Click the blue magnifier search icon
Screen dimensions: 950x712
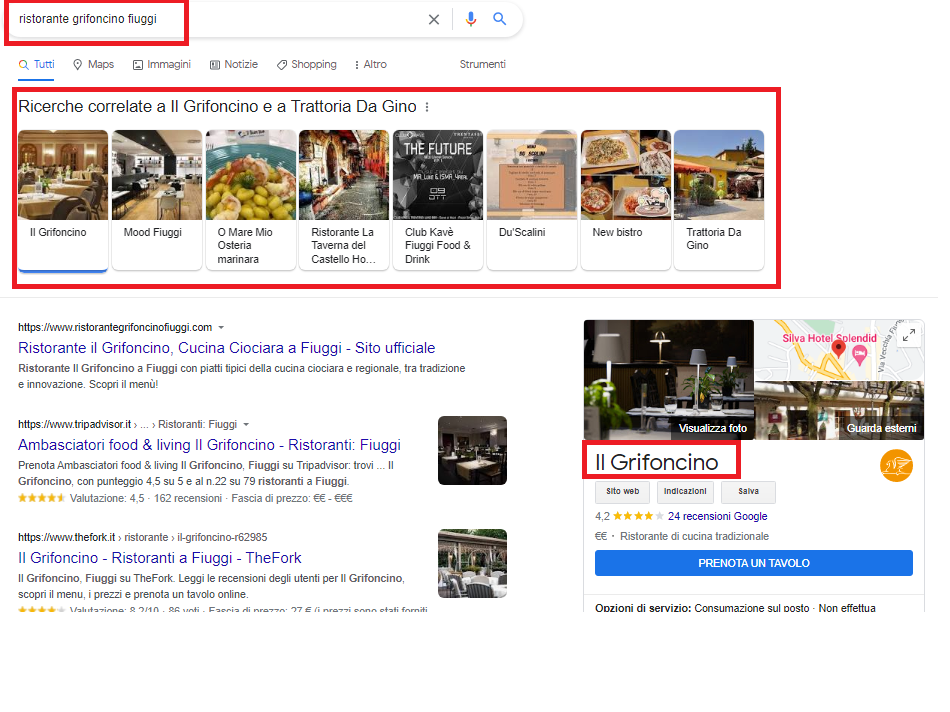pyautogui.click(x=499, y=19)
